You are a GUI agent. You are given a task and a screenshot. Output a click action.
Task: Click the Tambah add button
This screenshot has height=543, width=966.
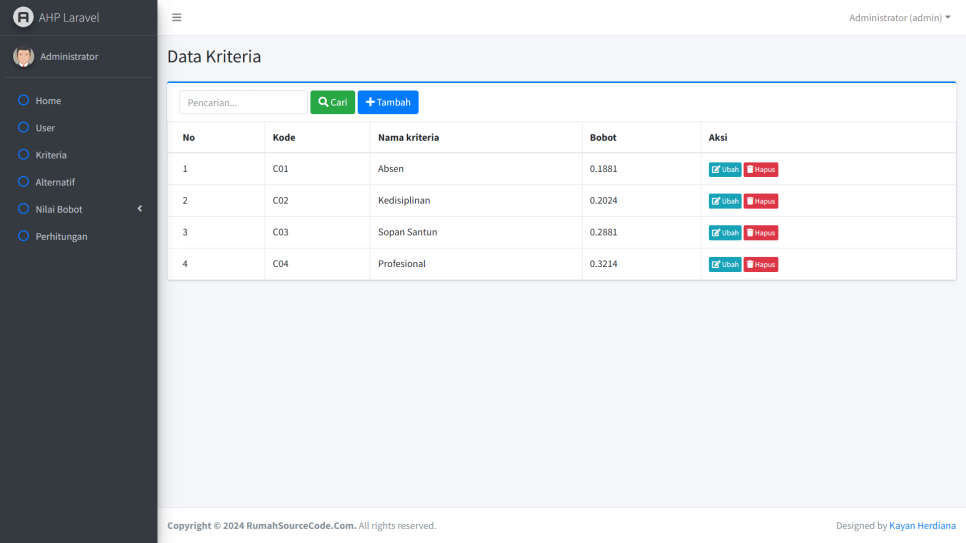tap(388, 102)
